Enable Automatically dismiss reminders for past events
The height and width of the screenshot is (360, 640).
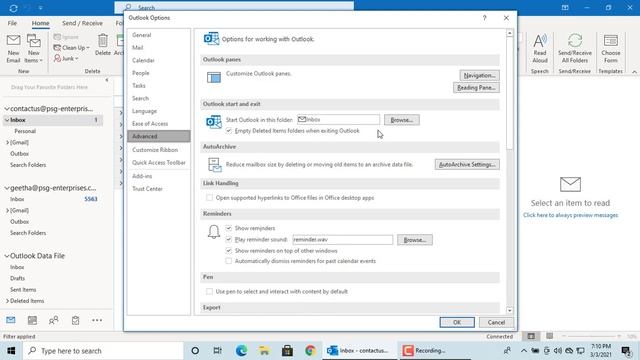[229, 261]
